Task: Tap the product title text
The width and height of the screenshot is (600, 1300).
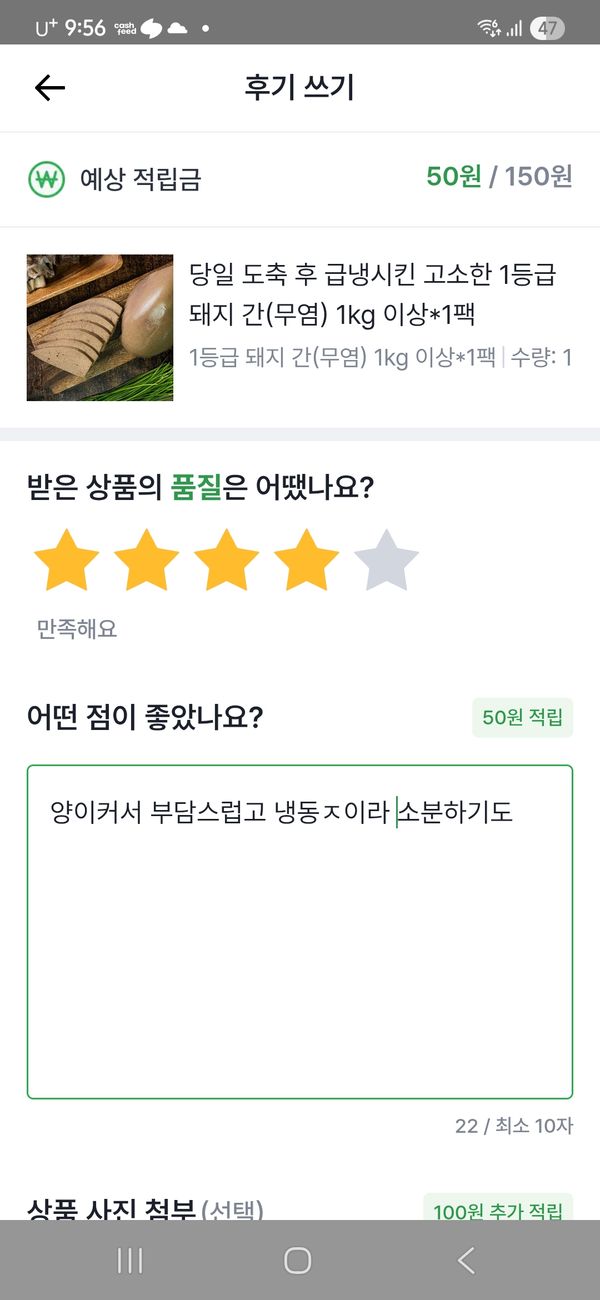Action: click(x=372, y=294)
